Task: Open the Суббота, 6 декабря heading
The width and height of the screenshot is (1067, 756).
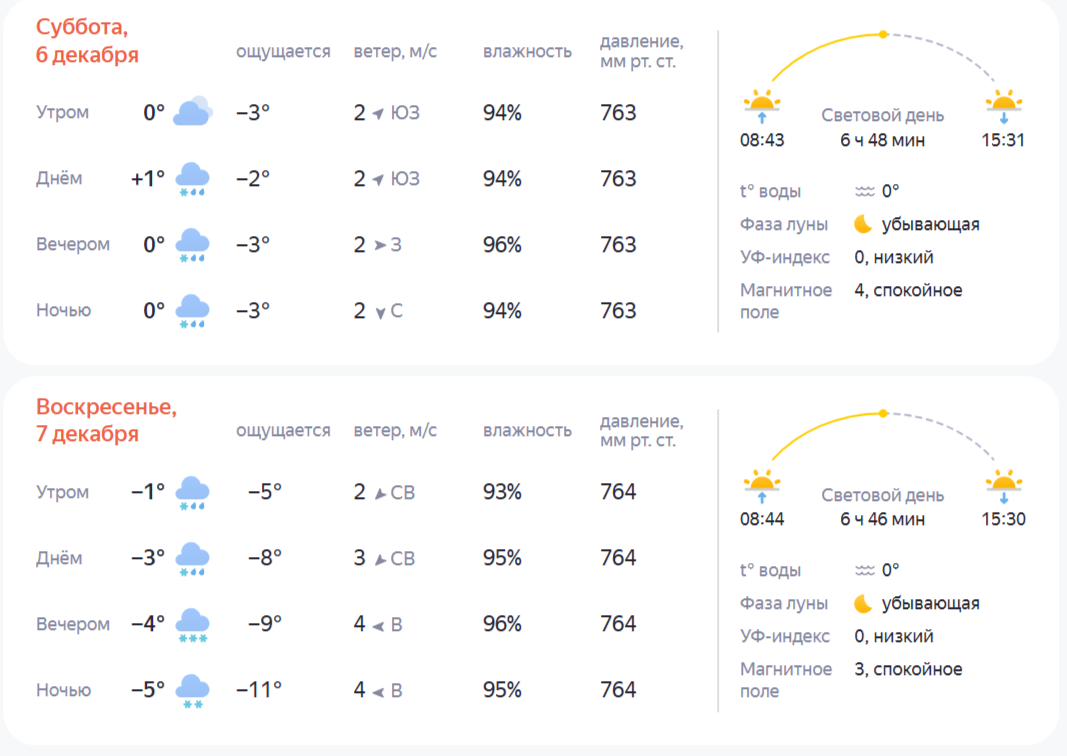Action: (87, 41)
